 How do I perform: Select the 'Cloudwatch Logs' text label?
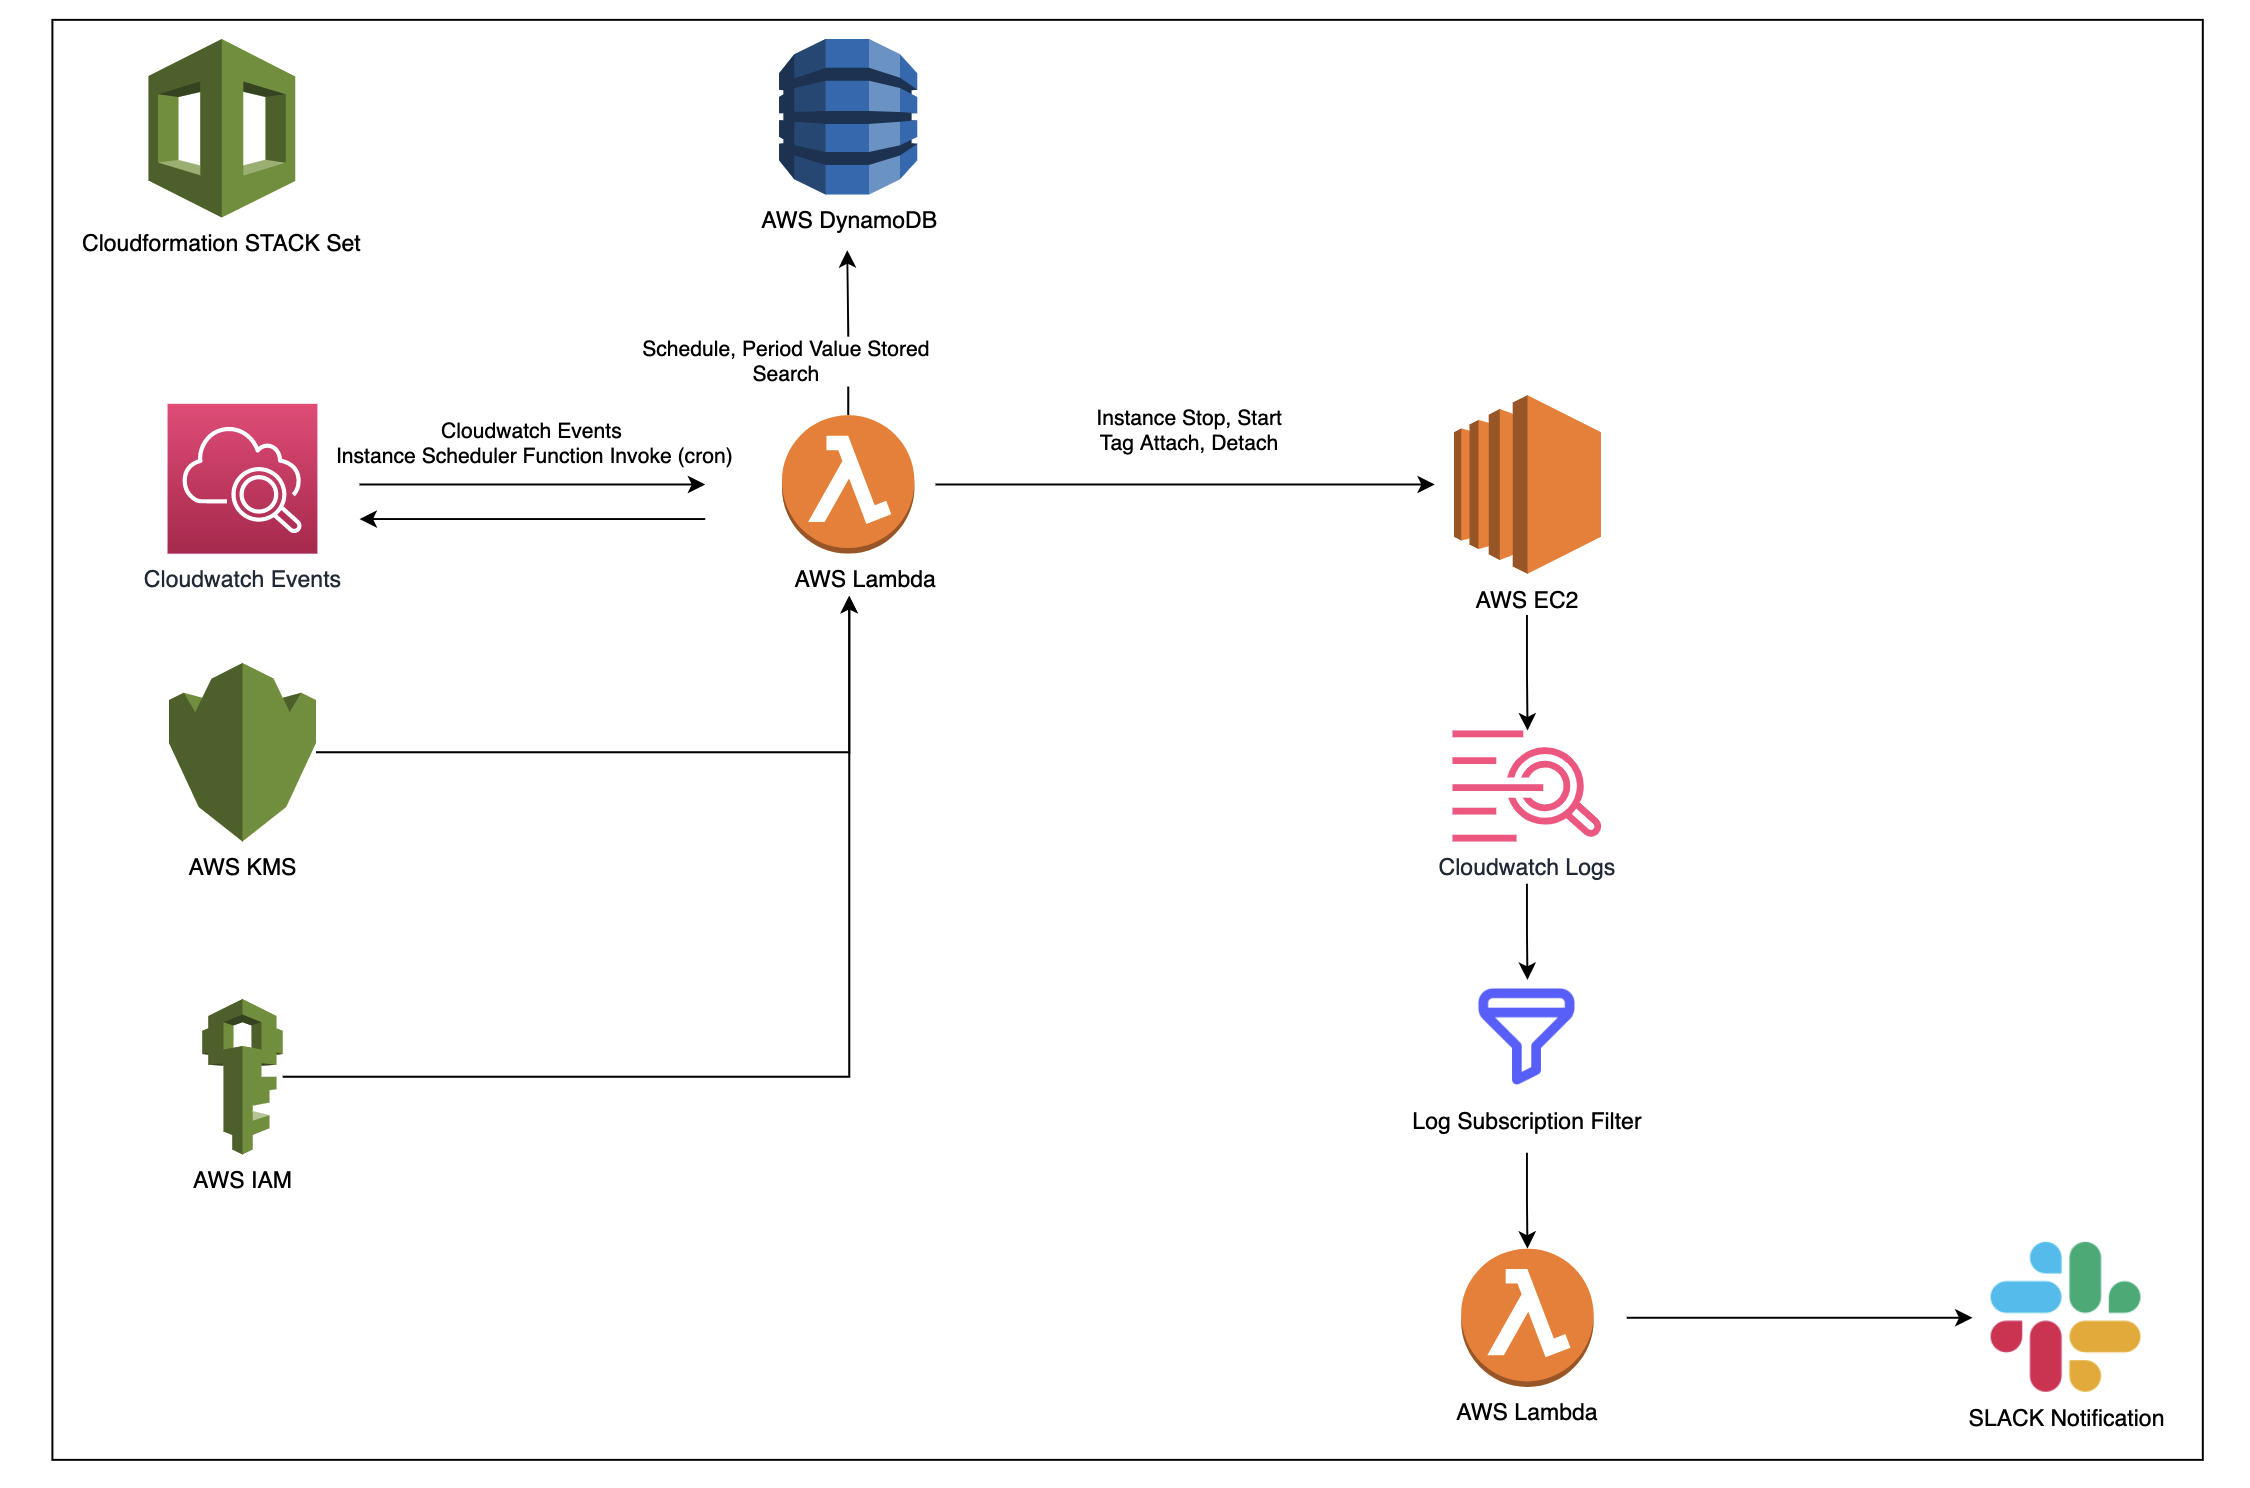(x=1526, y=867)
